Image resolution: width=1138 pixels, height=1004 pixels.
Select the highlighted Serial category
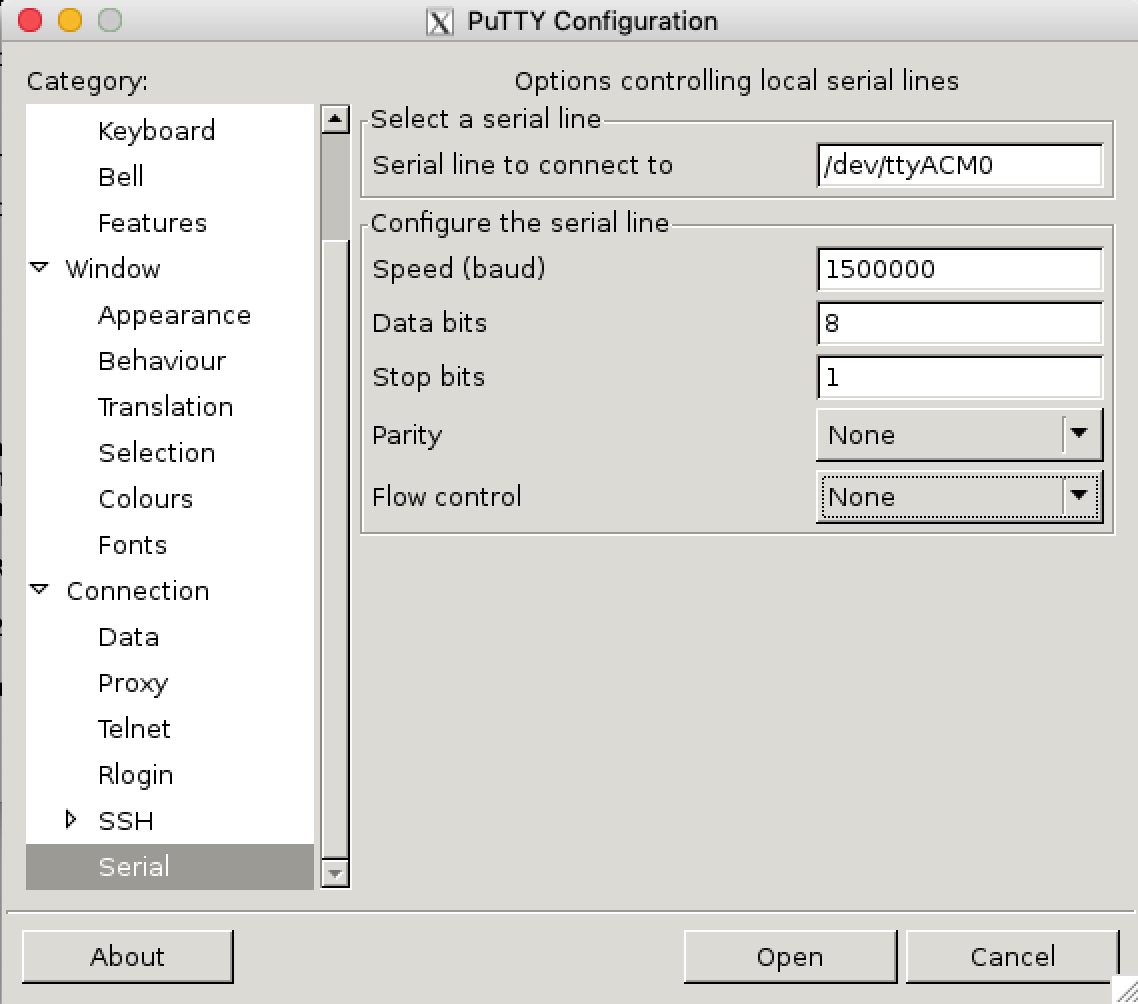coord(170,867)
